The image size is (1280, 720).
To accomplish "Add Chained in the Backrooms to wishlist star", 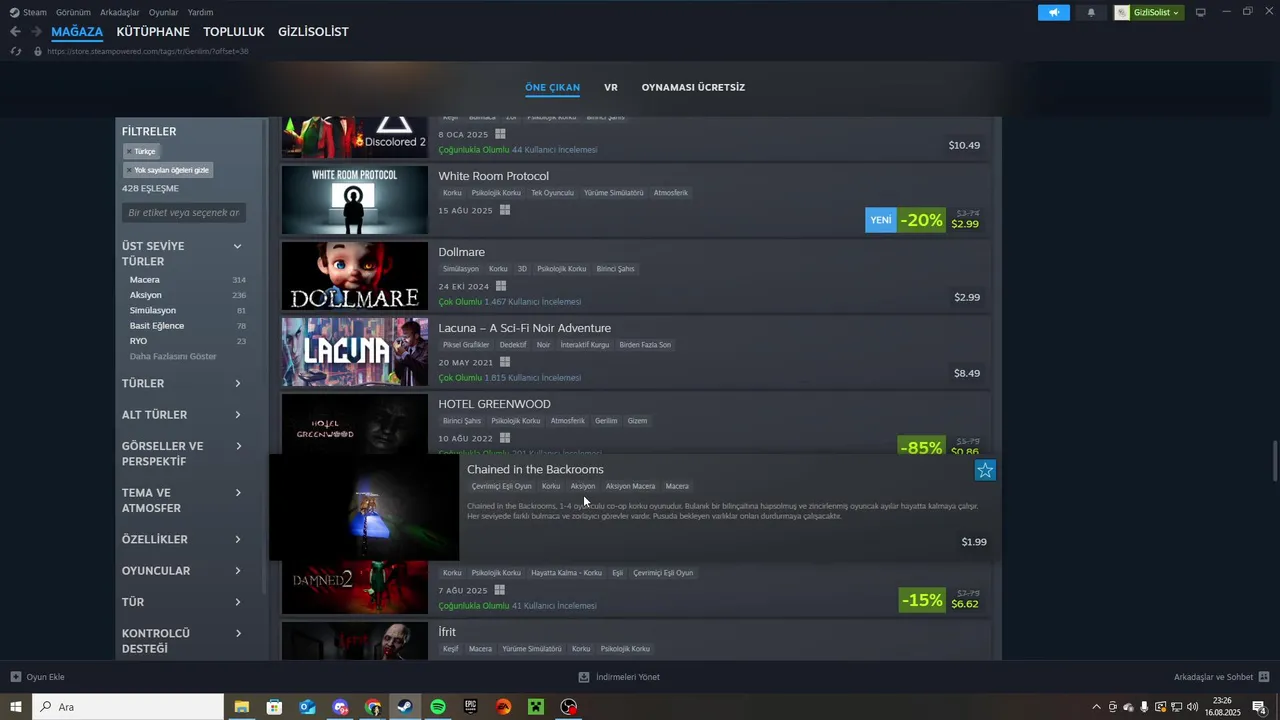I will 985,470.
